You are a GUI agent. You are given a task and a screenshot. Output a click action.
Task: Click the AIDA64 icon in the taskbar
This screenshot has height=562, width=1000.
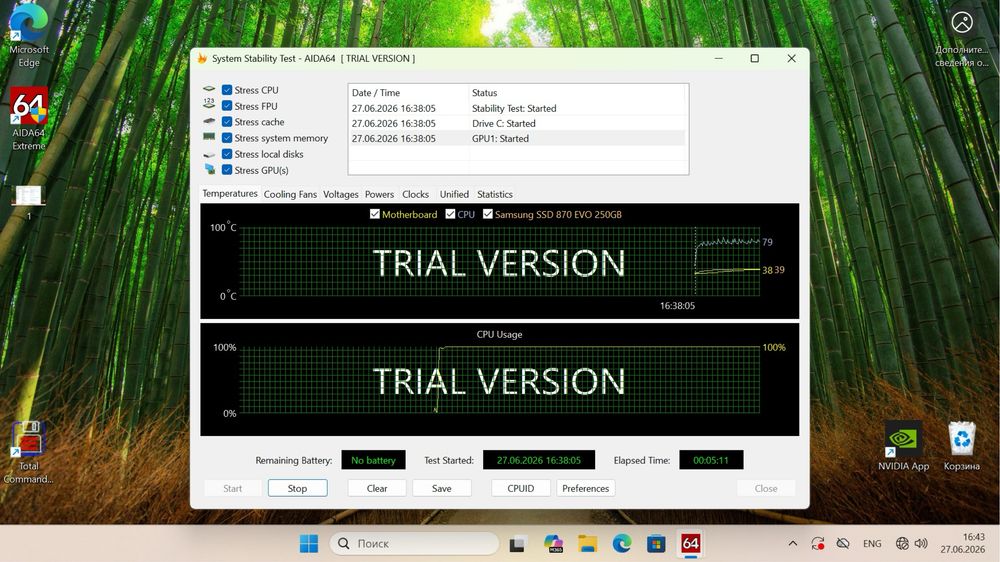[x=690, y=544]
